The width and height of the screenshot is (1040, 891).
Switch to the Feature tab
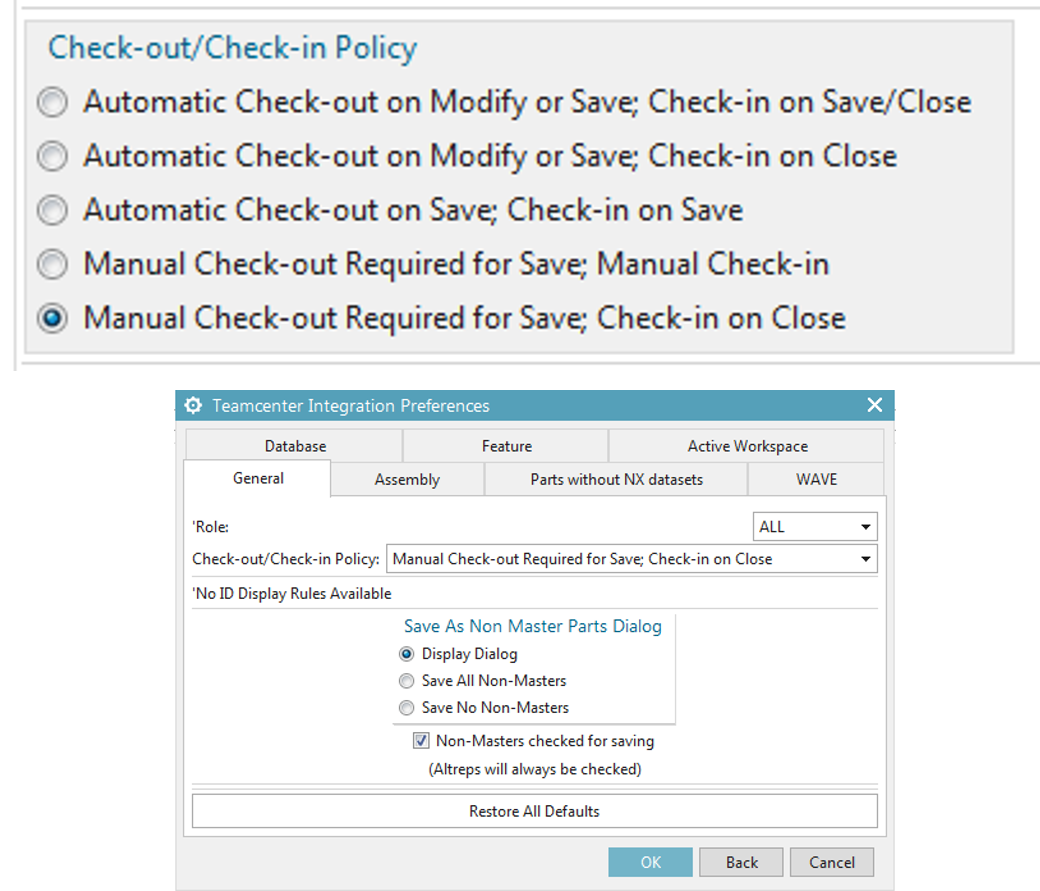tap(506, 445)
